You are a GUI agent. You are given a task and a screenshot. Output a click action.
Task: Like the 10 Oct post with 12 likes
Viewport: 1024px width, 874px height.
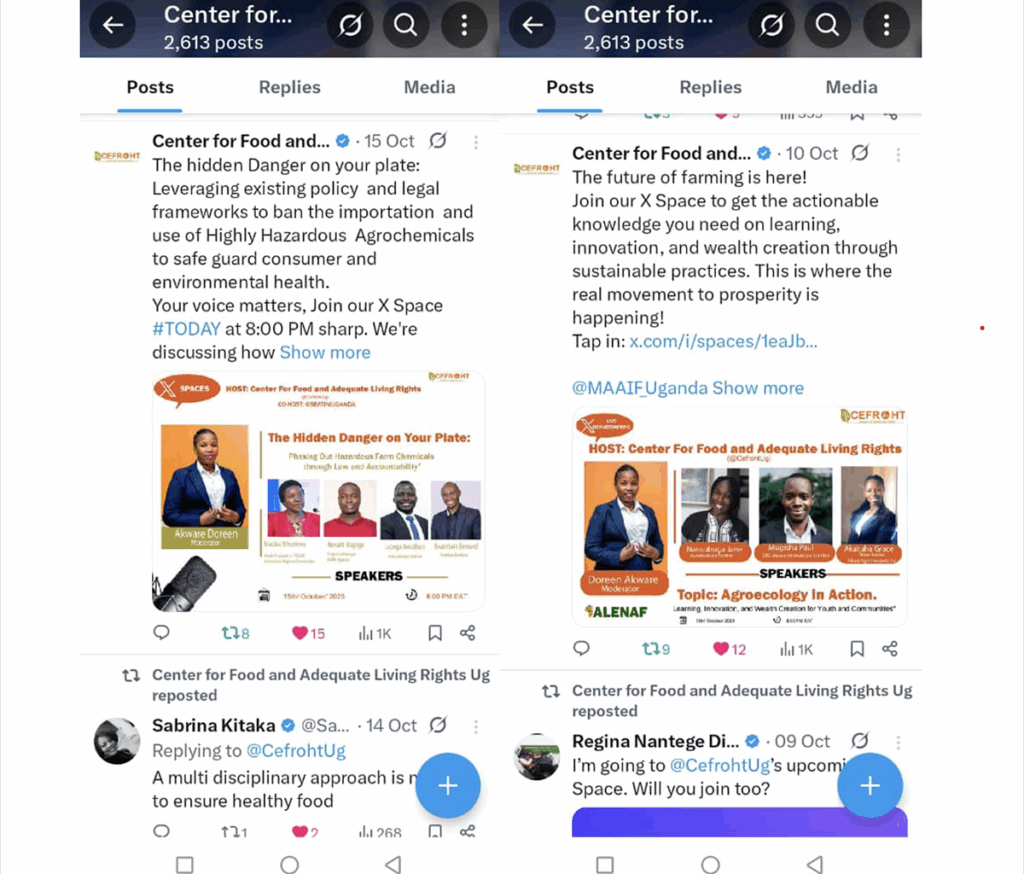point(729,649)
